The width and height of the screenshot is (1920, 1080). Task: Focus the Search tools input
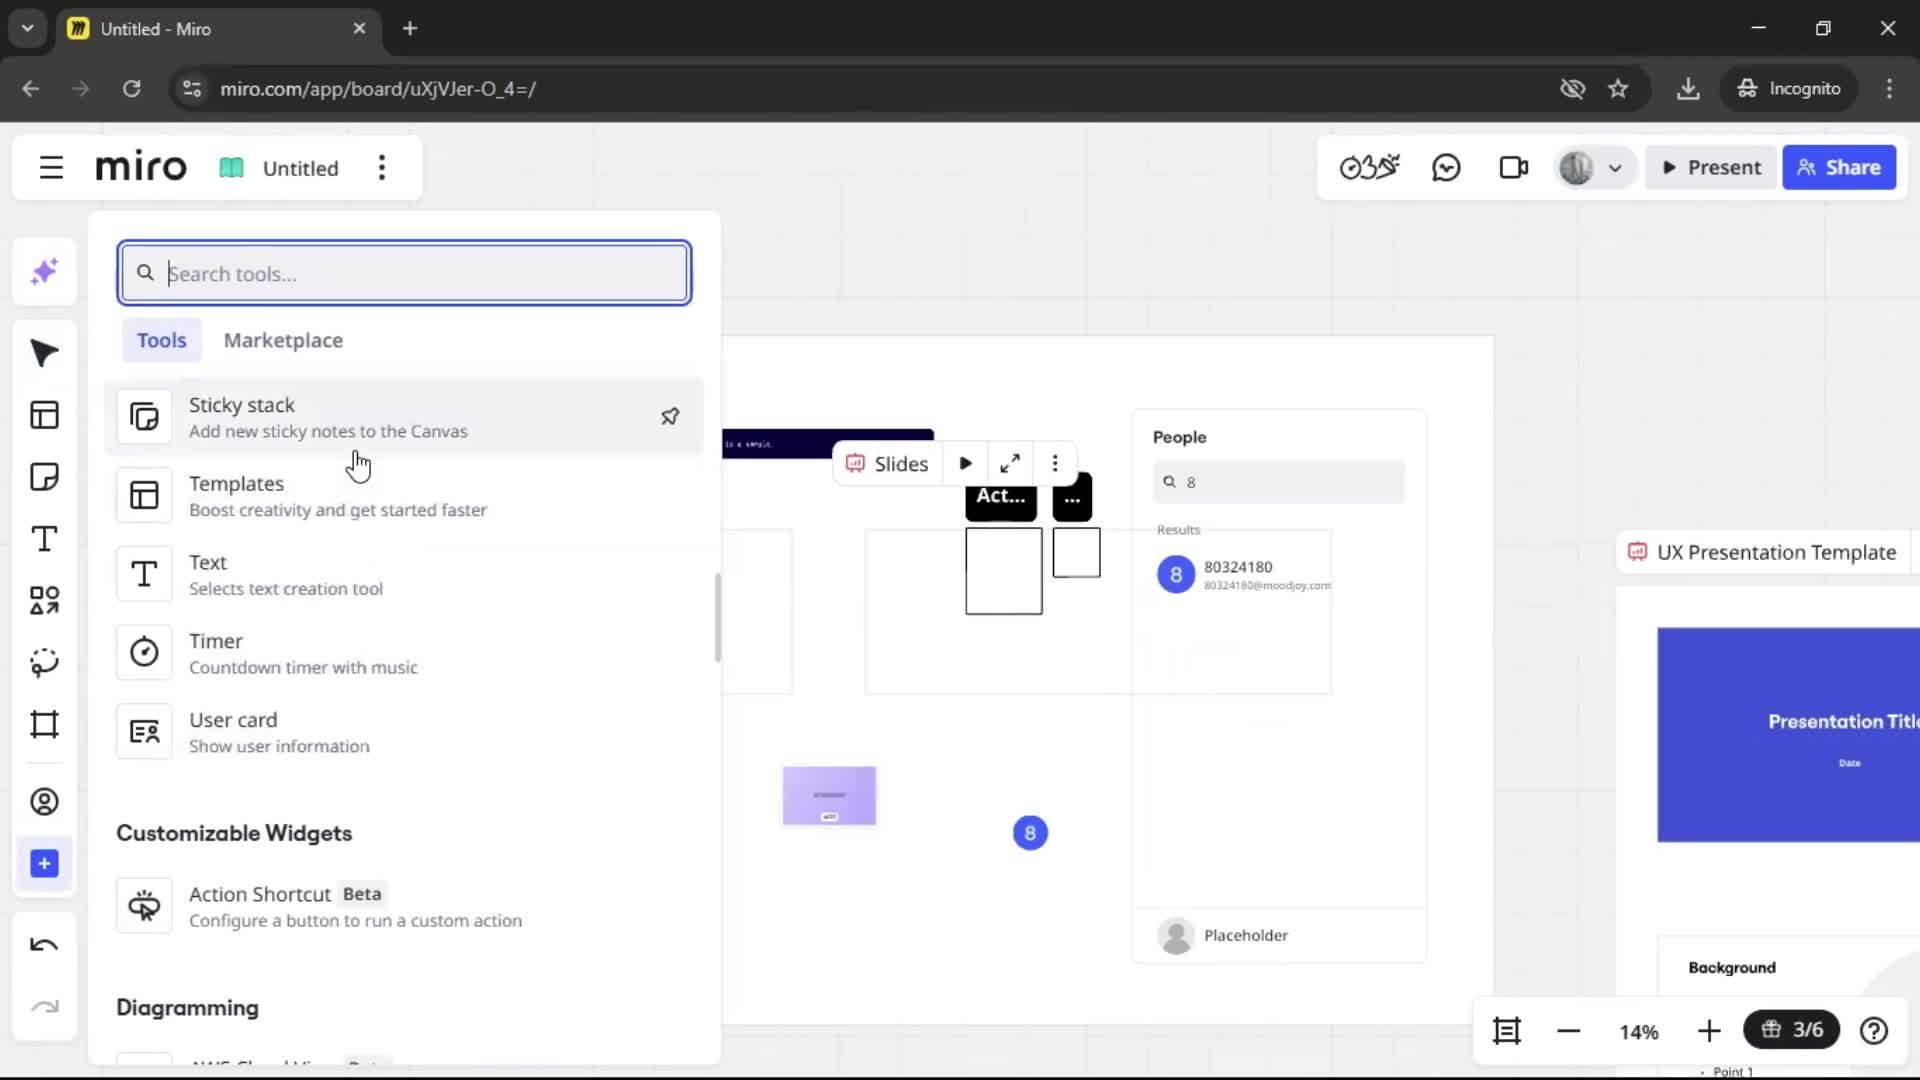point(404,273)
